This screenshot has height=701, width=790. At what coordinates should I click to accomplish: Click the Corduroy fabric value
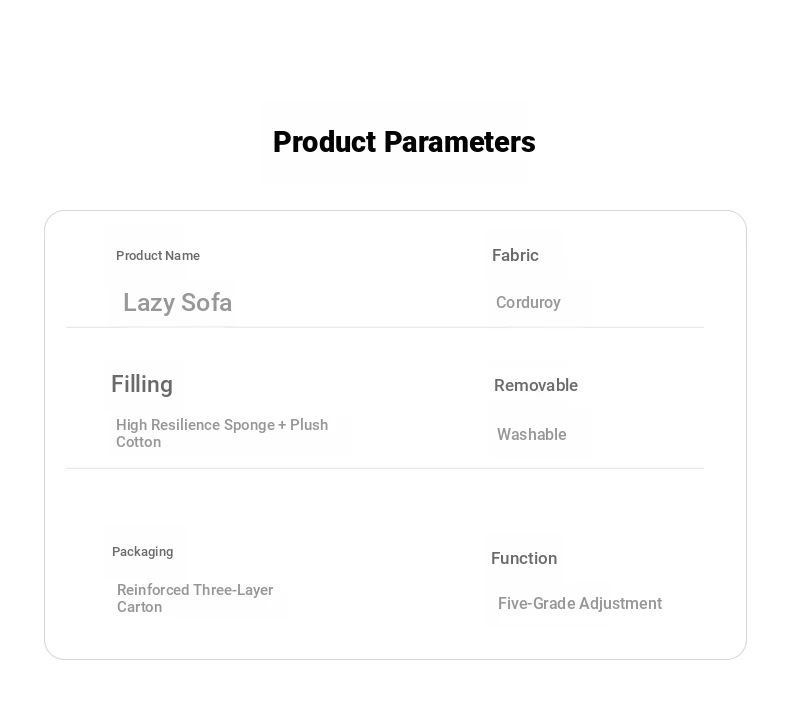pos(528,303)
